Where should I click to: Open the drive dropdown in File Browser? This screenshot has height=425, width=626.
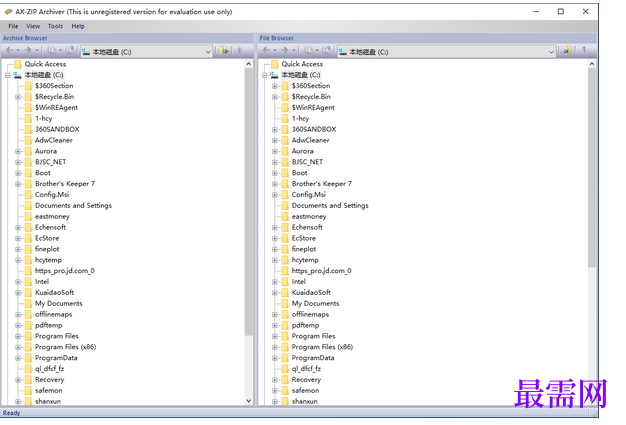click(x=551, y=51)
